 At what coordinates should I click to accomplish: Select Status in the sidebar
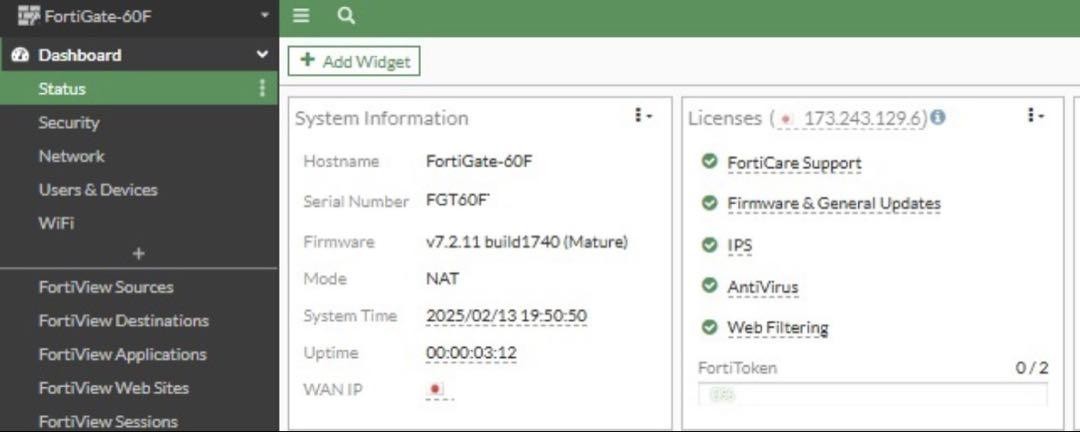(x=138, y=88)
